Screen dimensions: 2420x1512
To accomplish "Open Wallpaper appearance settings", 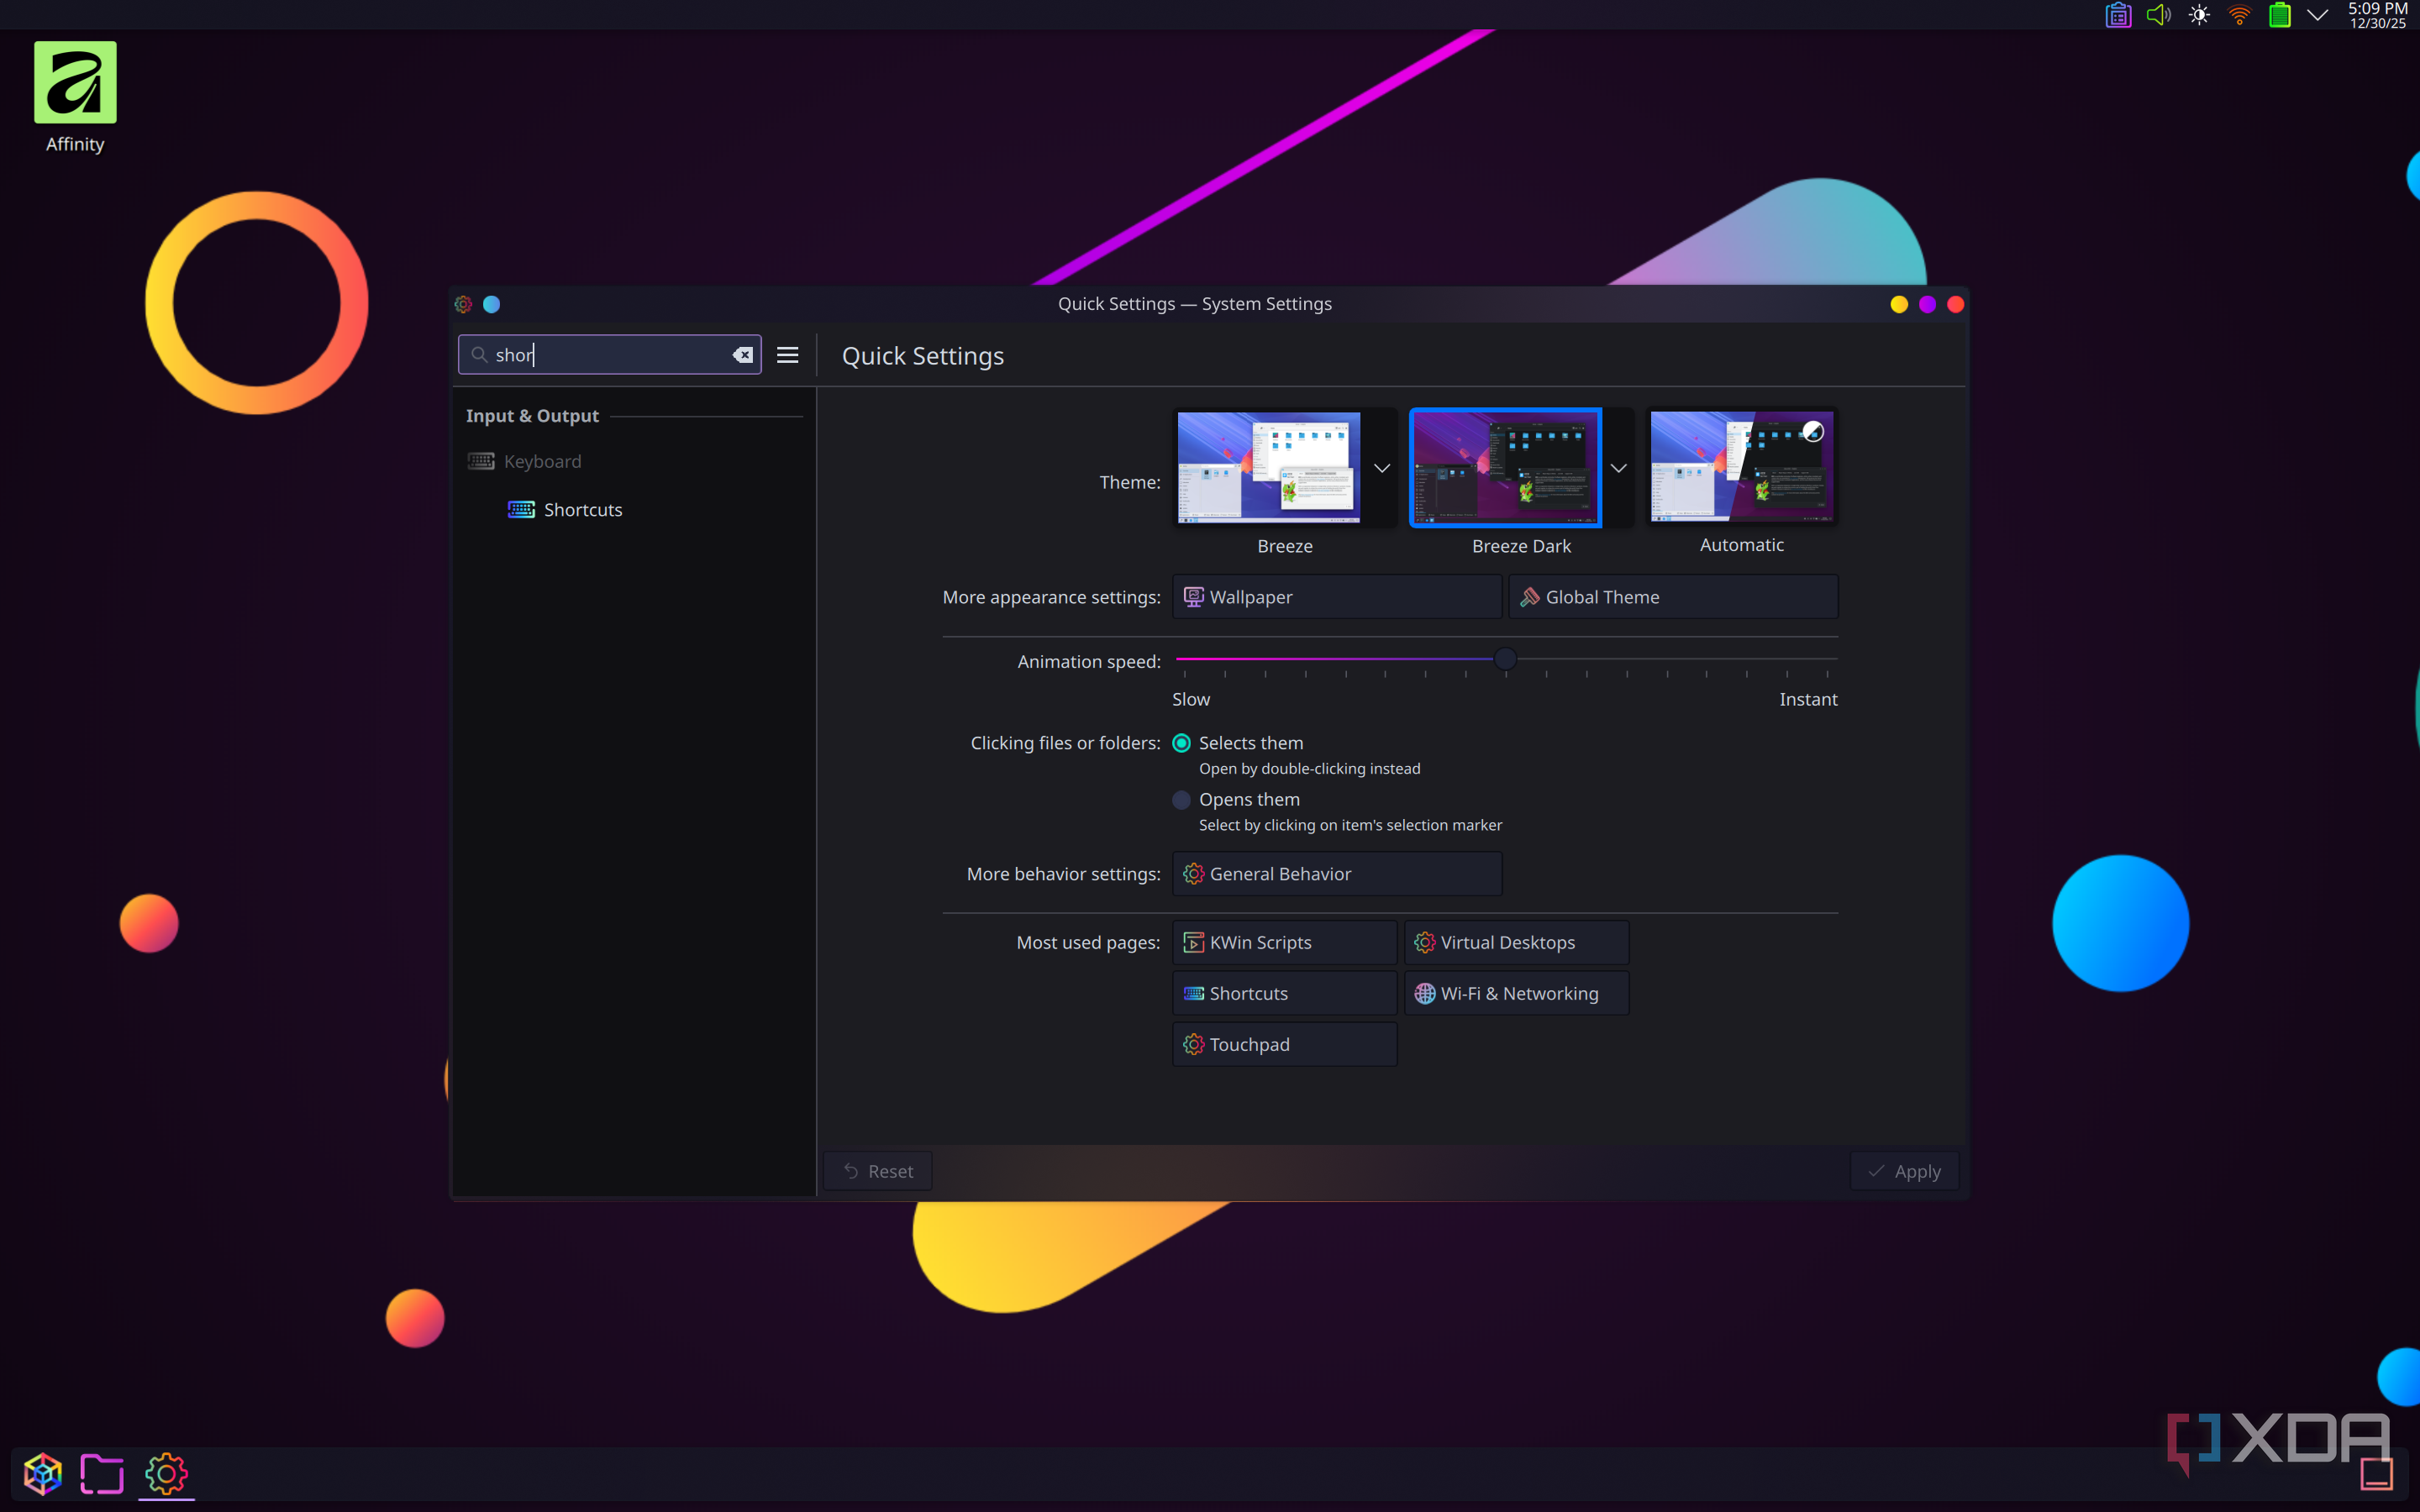I will (1336, 597).
